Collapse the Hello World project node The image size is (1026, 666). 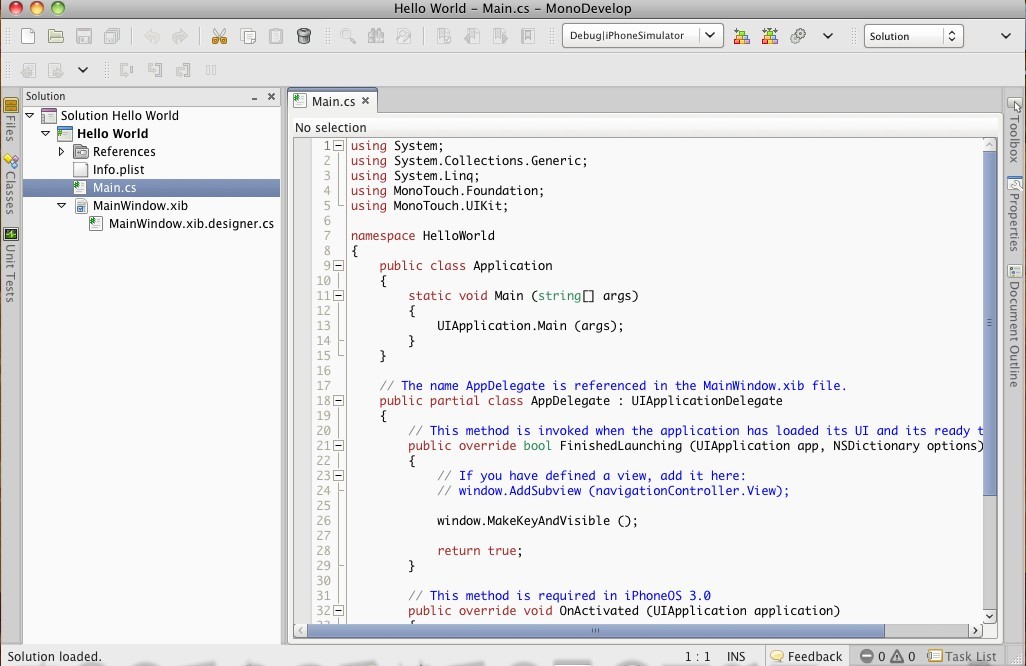coord(45,133)
